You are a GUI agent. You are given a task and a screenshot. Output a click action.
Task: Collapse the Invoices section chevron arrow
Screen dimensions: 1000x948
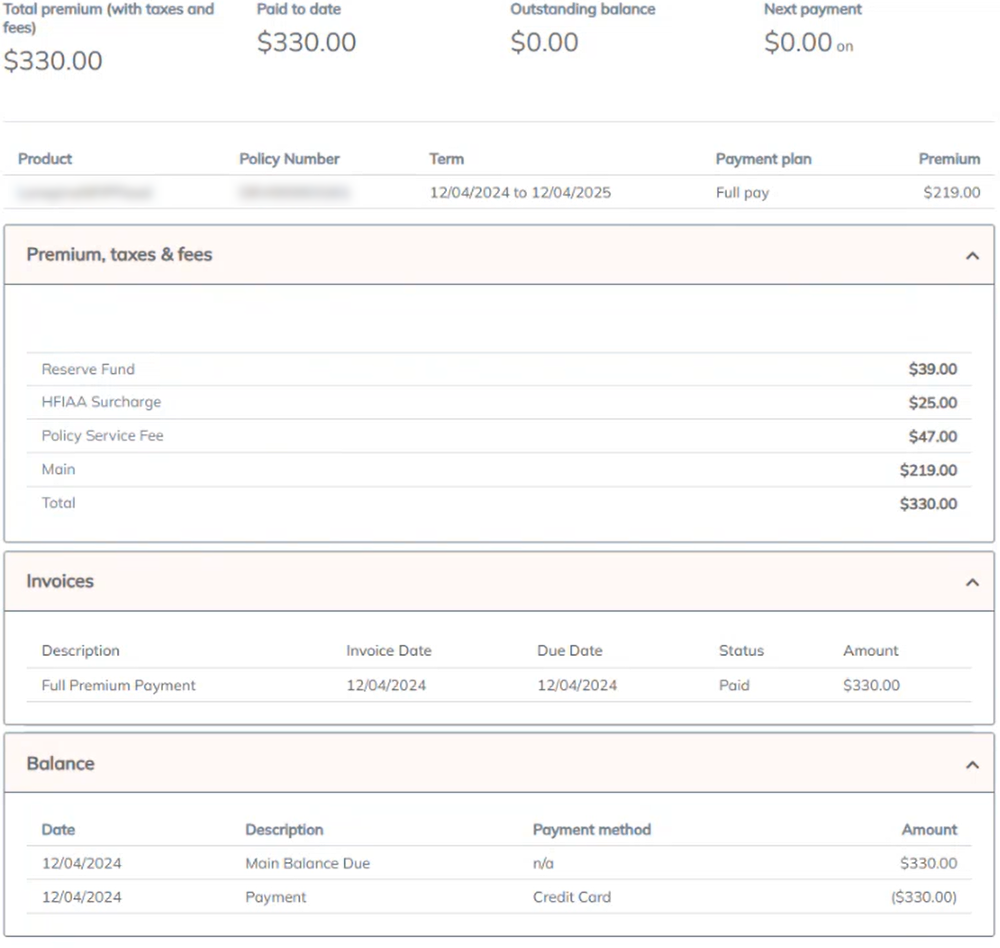pyautogui.click(x=972, y=582)
